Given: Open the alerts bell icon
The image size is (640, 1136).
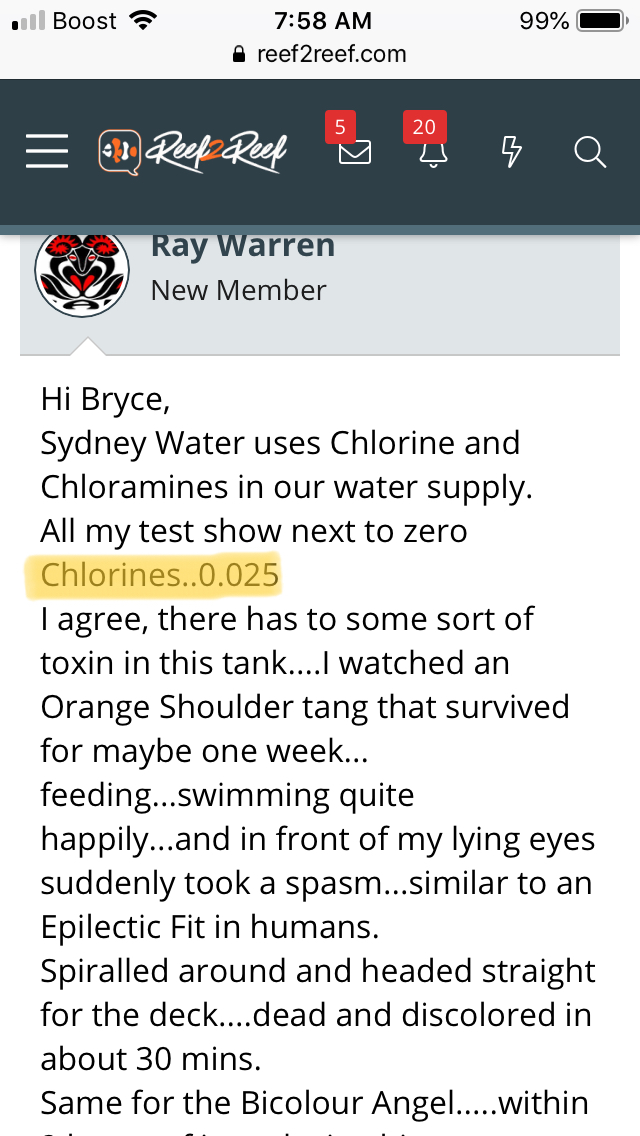Looking at the screenshot, I should (x=434, y=153).
